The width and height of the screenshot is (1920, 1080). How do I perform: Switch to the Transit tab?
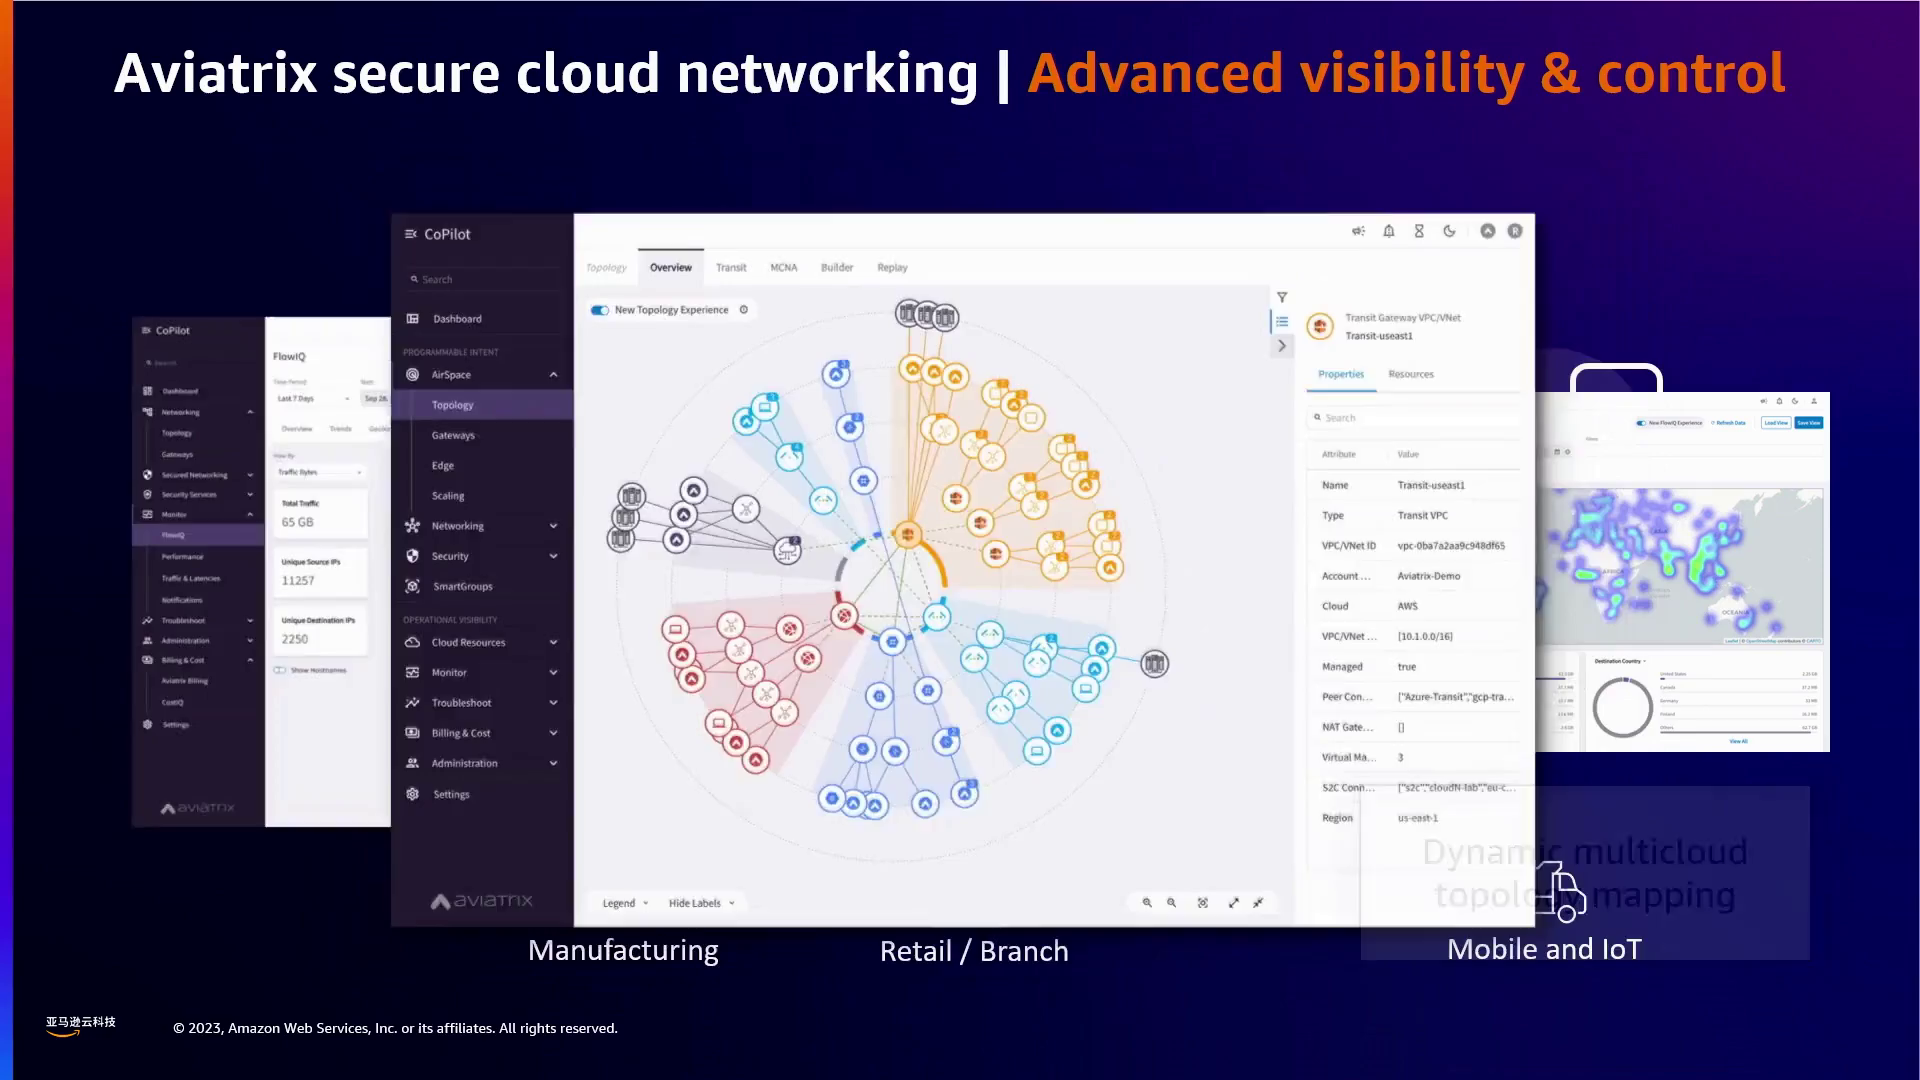731,268
